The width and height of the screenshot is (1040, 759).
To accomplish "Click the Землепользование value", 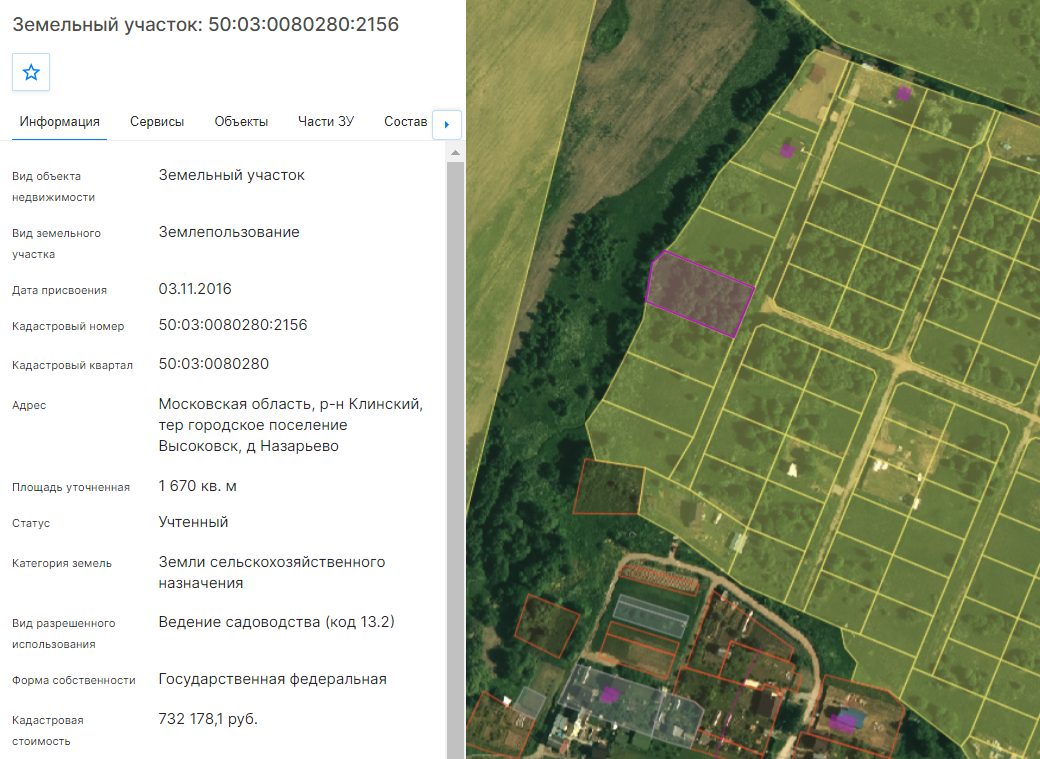I will coord(229,232).
